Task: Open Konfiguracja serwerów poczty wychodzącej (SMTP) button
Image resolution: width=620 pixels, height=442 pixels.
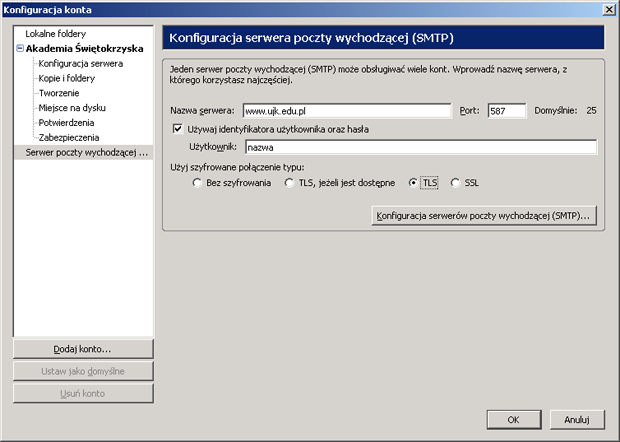Action: [483, 215]
